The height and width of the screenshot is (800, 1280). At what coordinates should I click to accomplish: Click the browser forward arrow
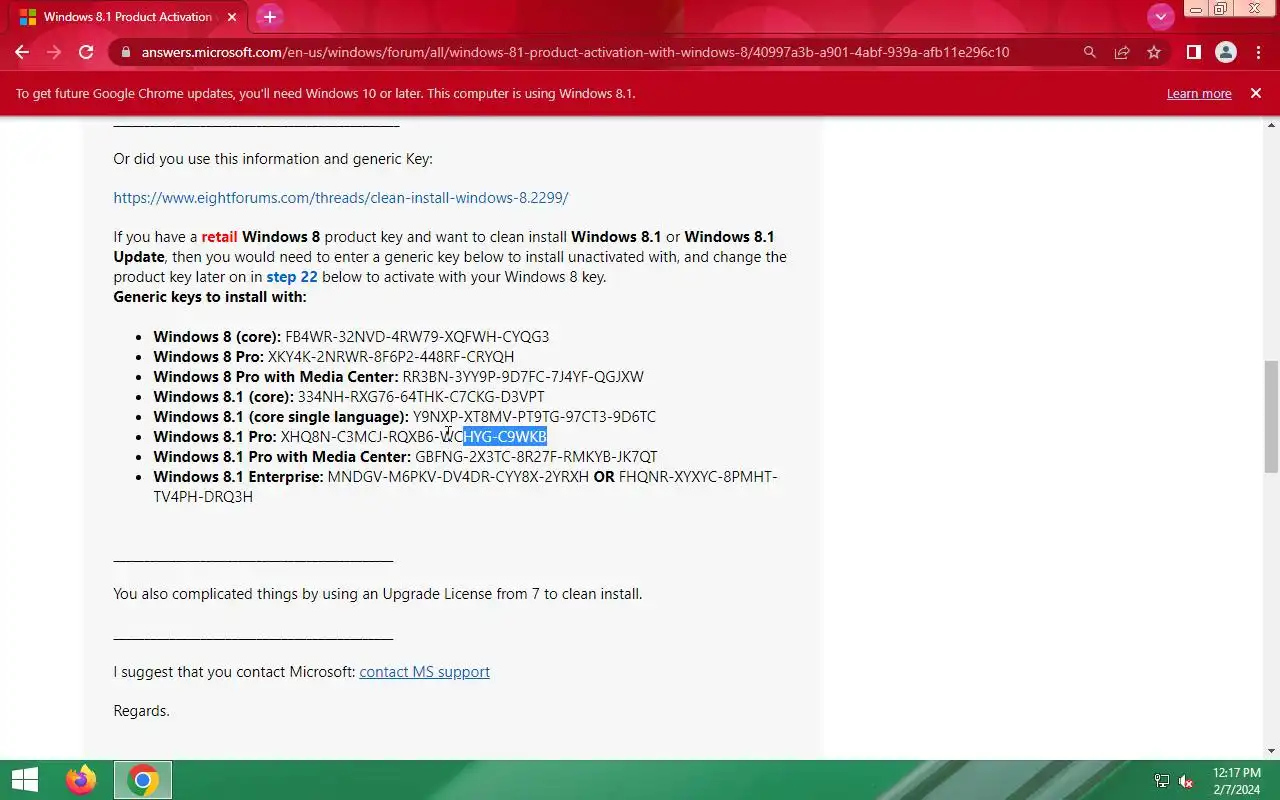tap(54, 52)
